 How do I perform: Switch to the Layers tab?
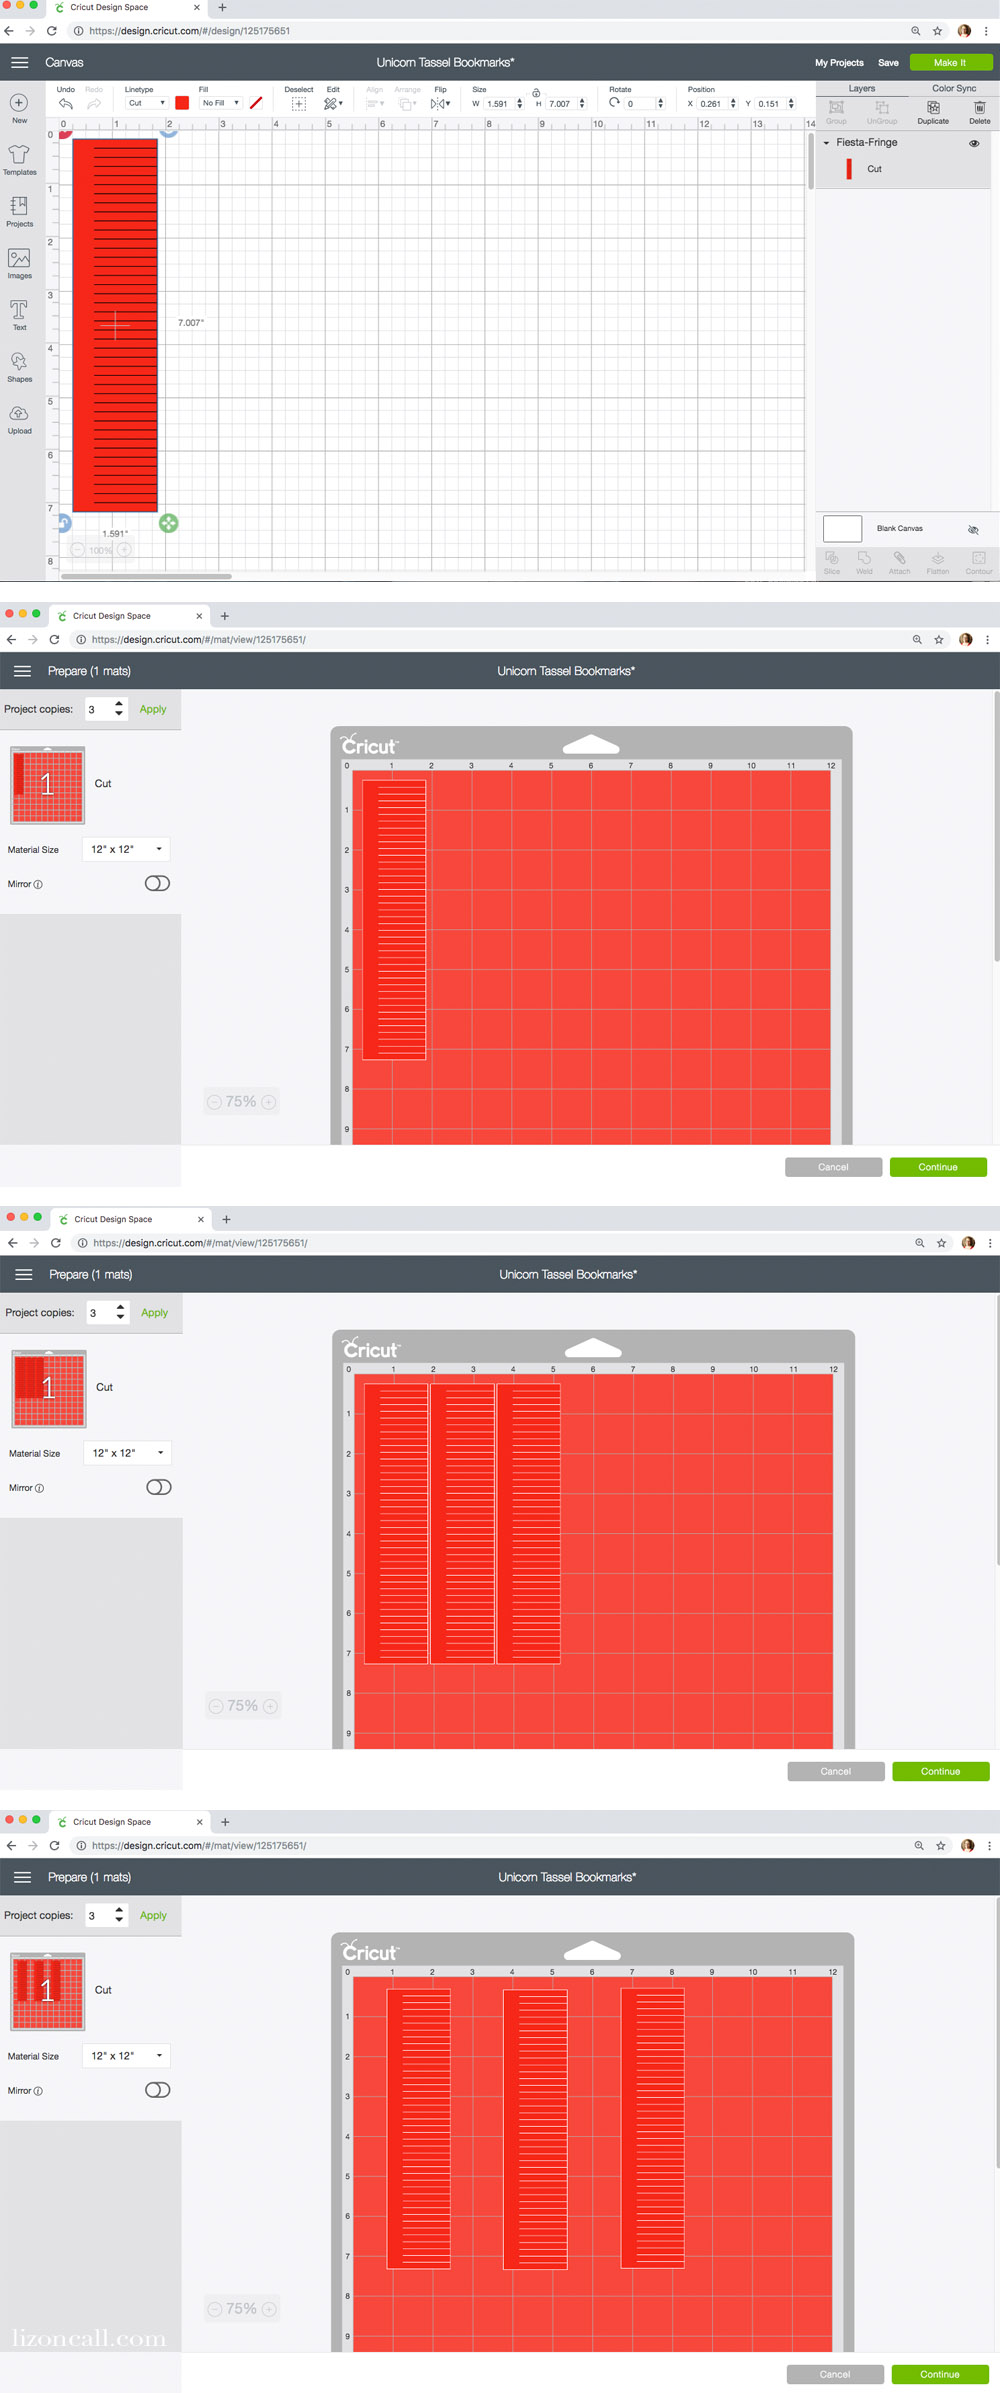coord(862,88)
